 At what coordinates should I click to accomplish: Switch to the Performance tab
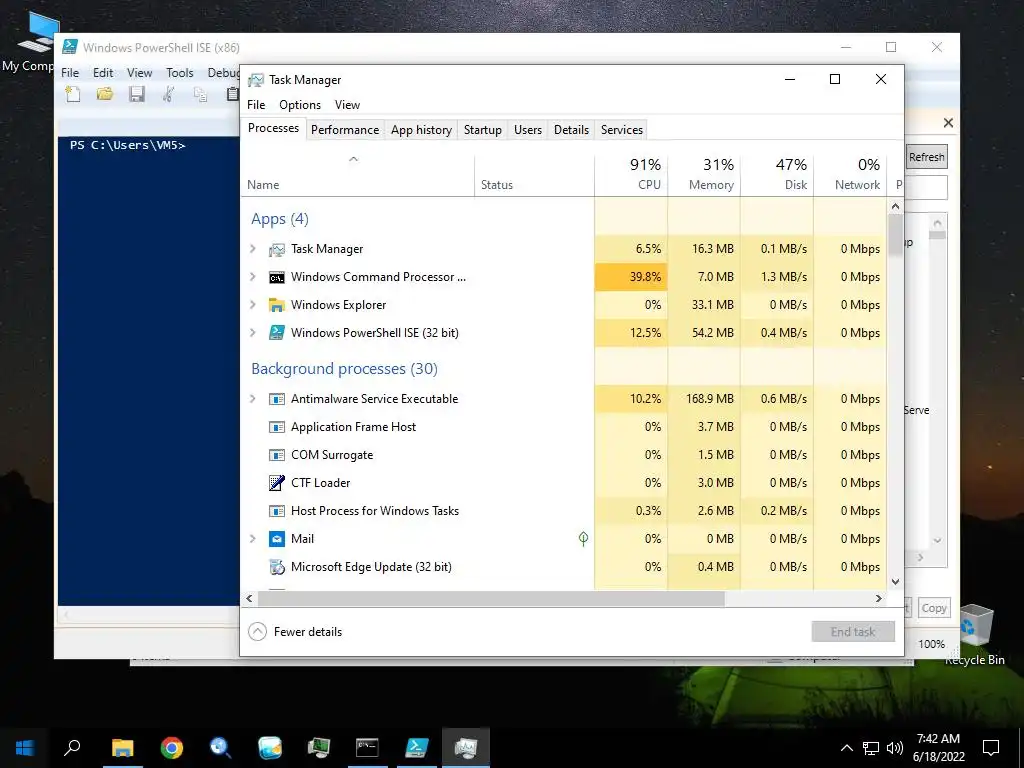(345, 130)
